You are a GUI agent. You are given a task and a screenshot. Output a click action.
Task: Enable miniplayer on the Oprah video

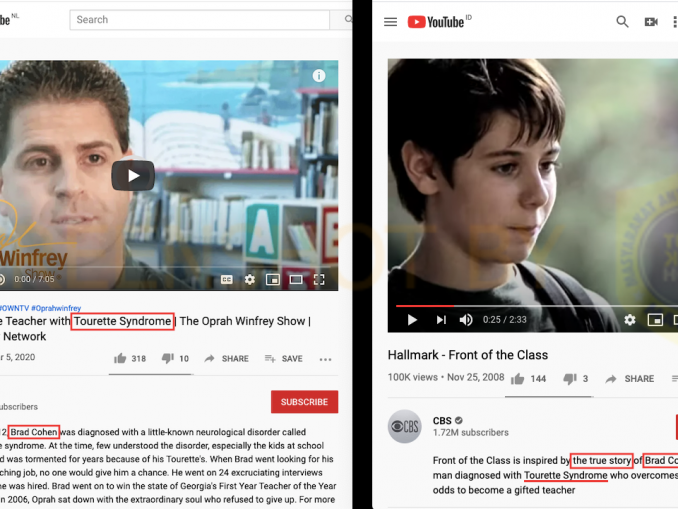(273, 280)
